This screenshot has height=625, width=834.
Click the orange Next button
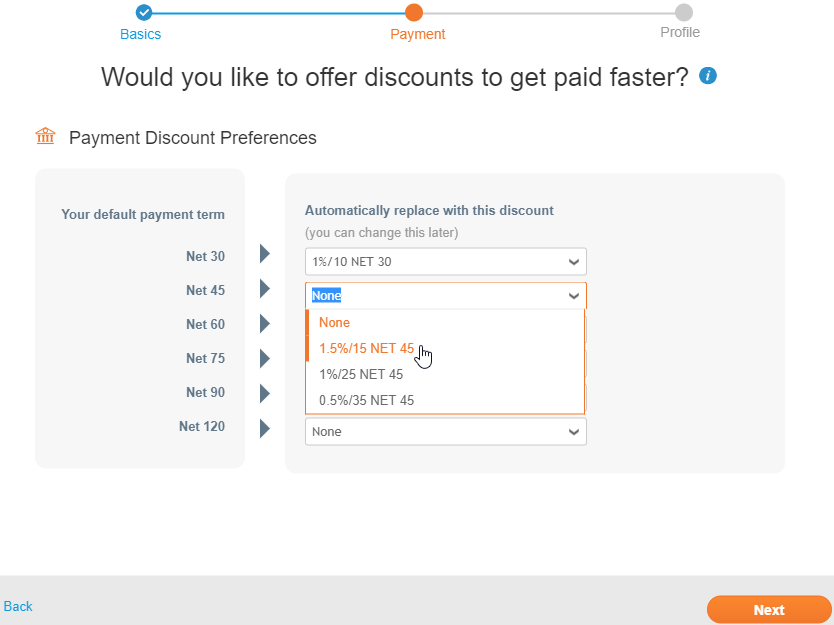click(769, 610)
